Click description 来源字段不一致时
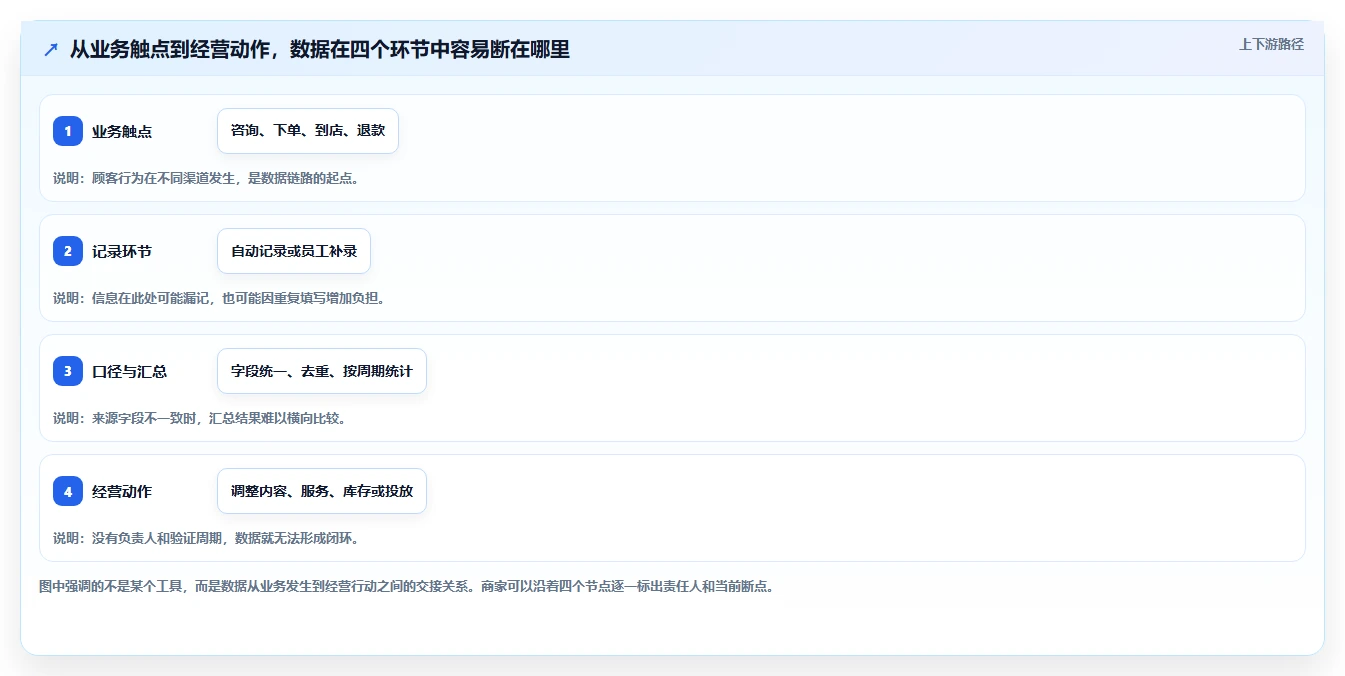Screen dimensions: 1345x676 pos(199,418)
